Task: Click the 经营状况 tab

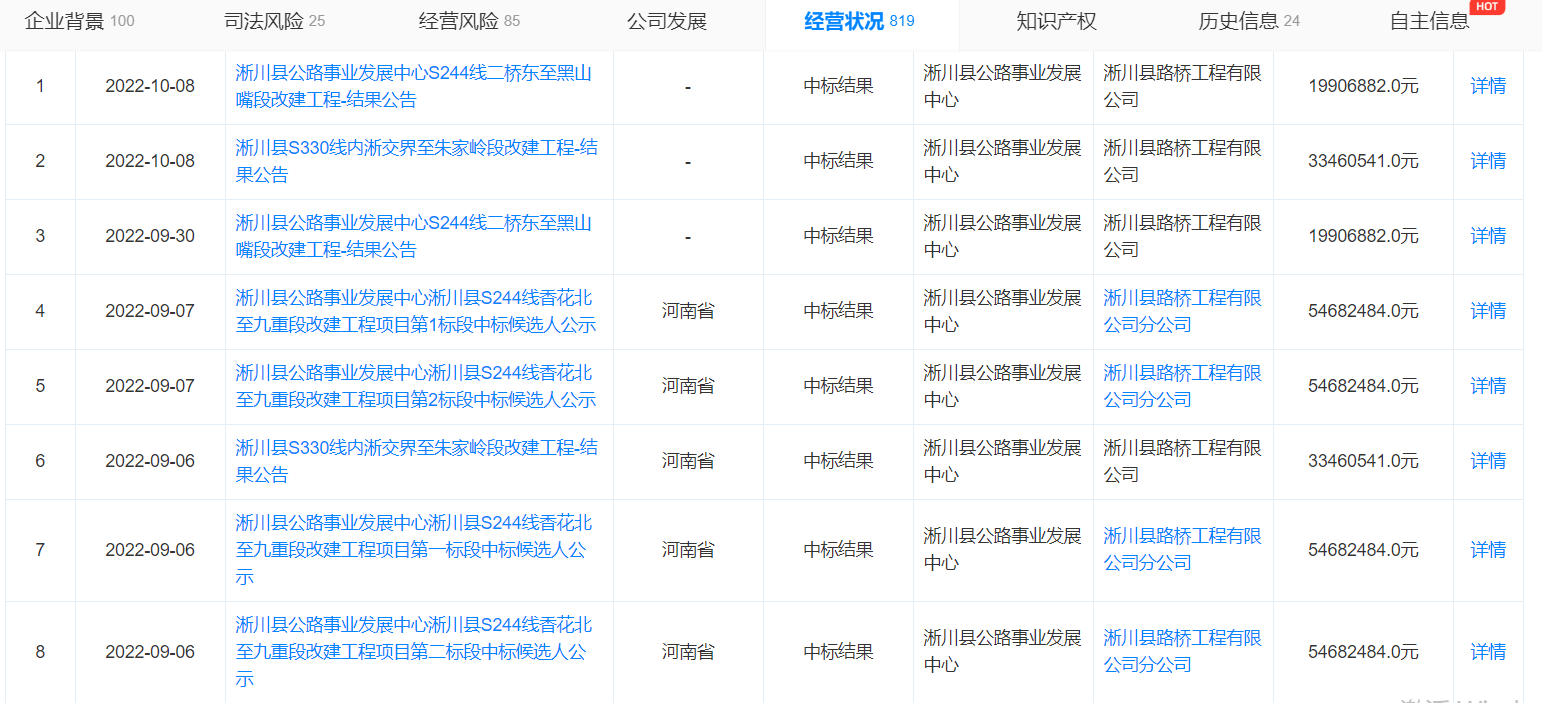Action: coord(859,21)
